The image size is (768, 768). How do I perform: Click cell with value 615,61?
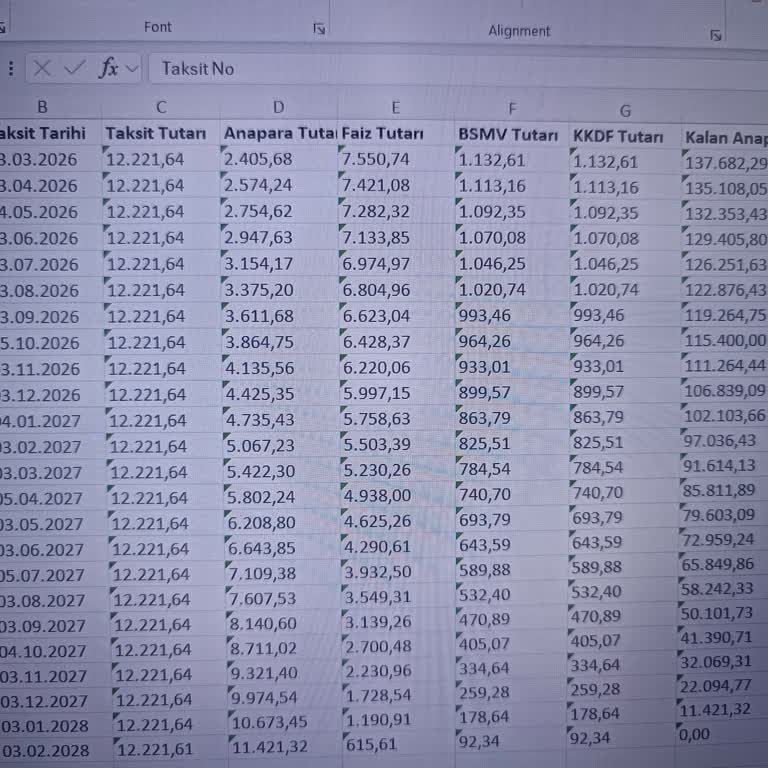point(400,744)
